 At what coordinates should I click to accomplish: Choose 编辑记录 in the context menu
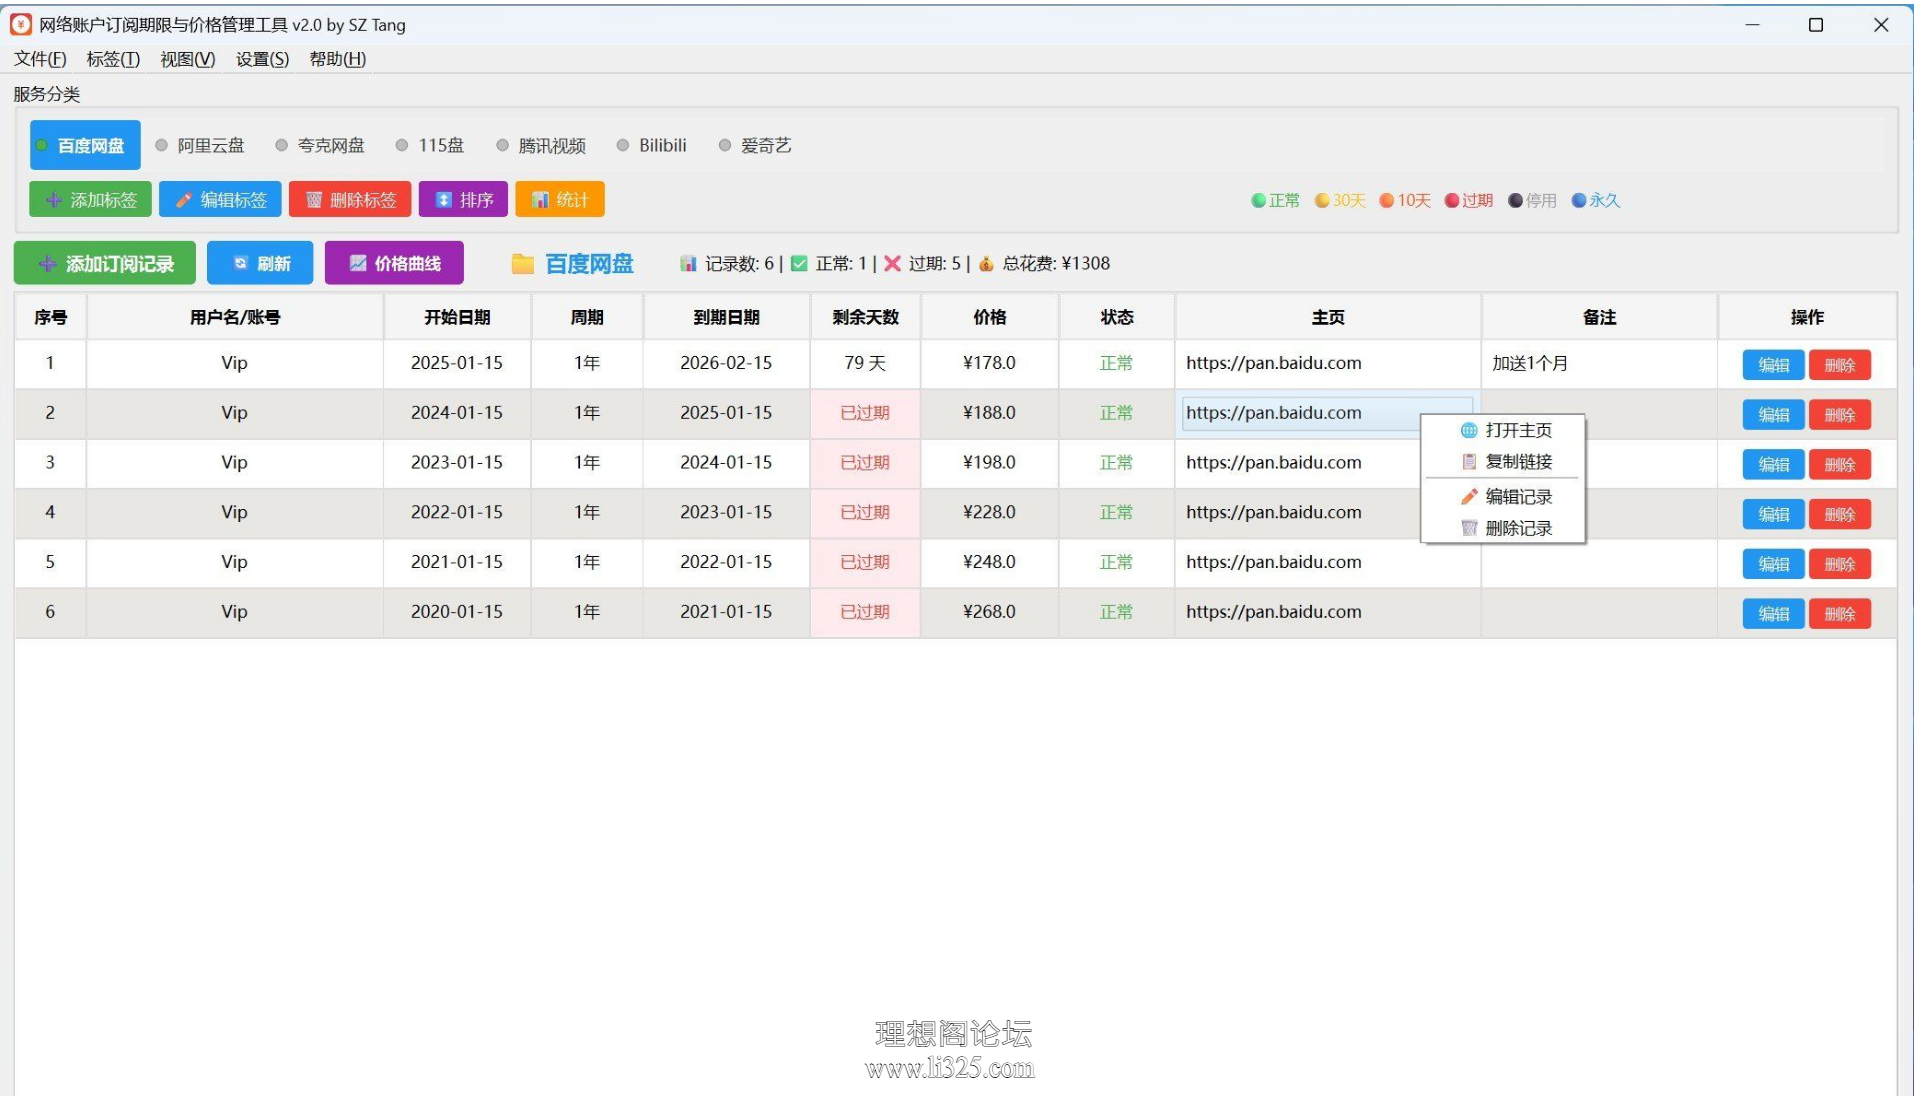[1503, 496]
